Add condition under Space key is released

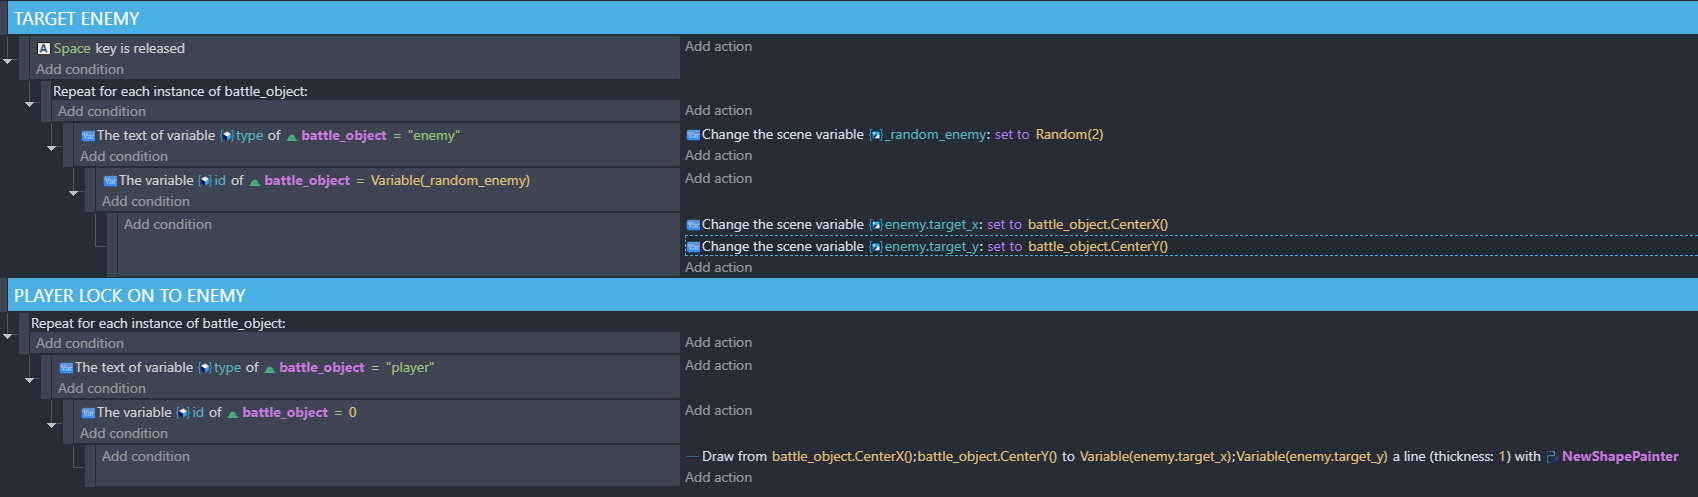pos(80,69)
